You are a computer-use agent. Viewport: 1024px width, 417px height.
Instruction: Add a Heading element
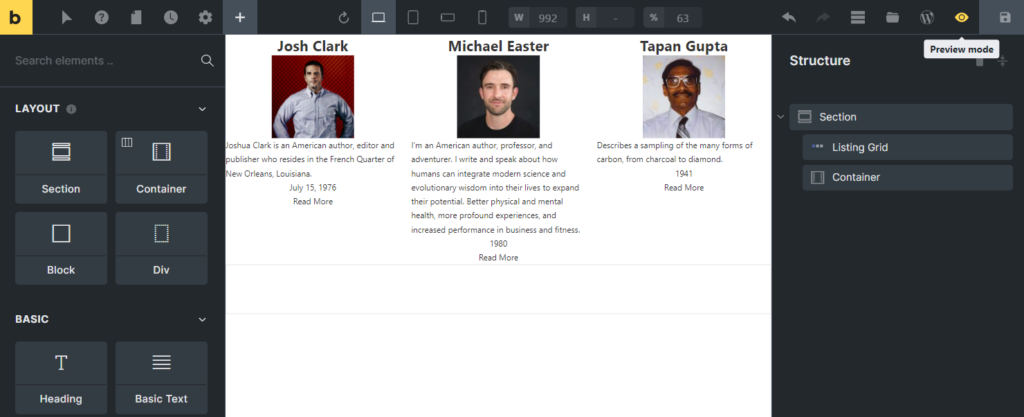pos(61,377)
